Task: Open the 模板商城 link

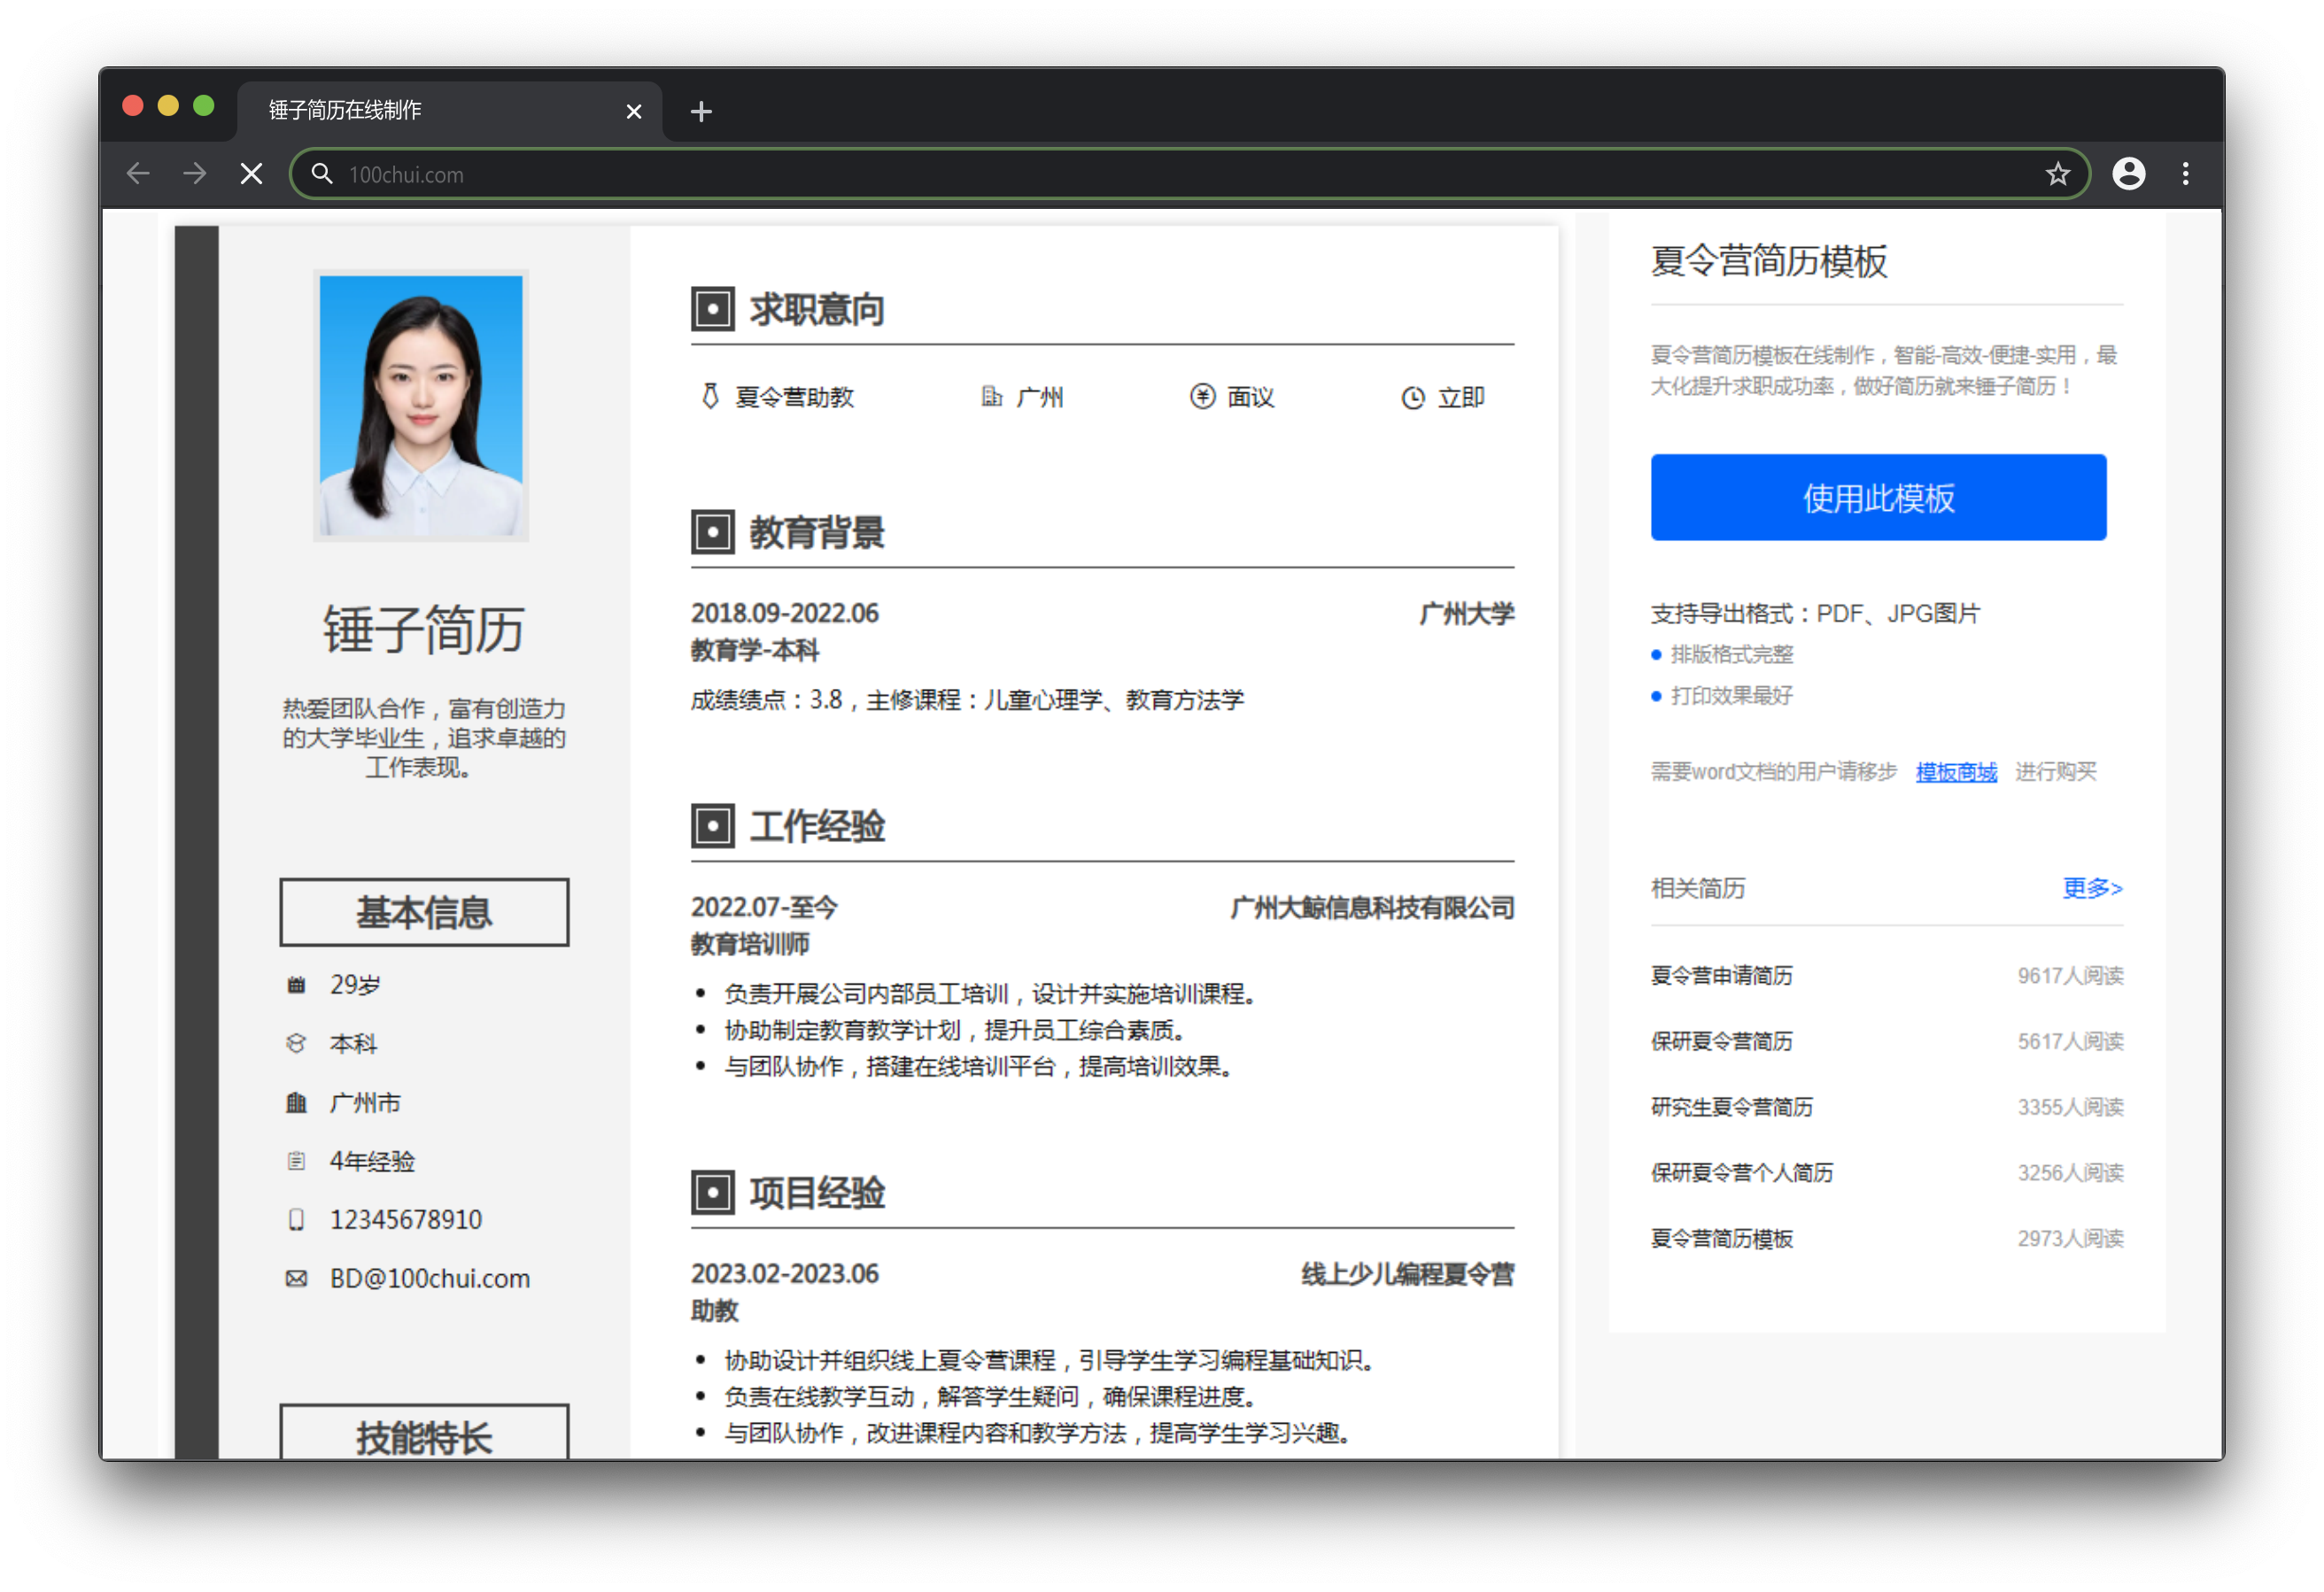Action: click(1956, 771)
